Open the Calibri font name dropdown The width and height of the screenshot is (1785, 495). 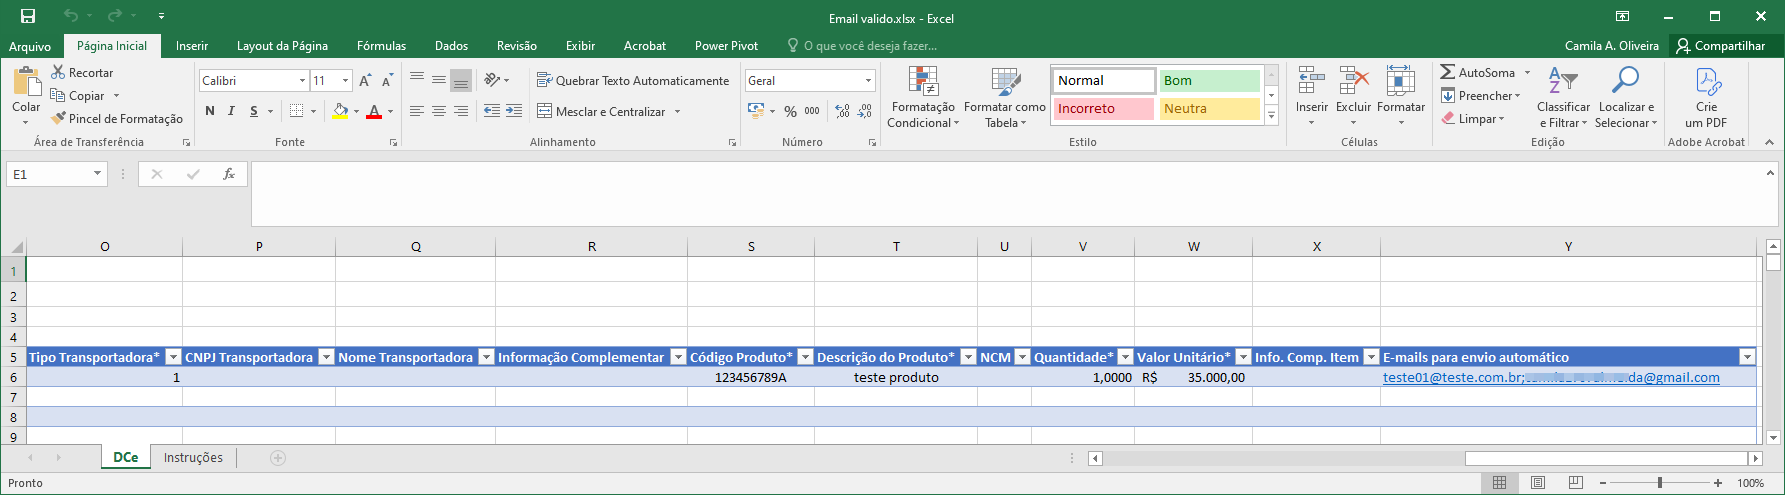(302, 80)
